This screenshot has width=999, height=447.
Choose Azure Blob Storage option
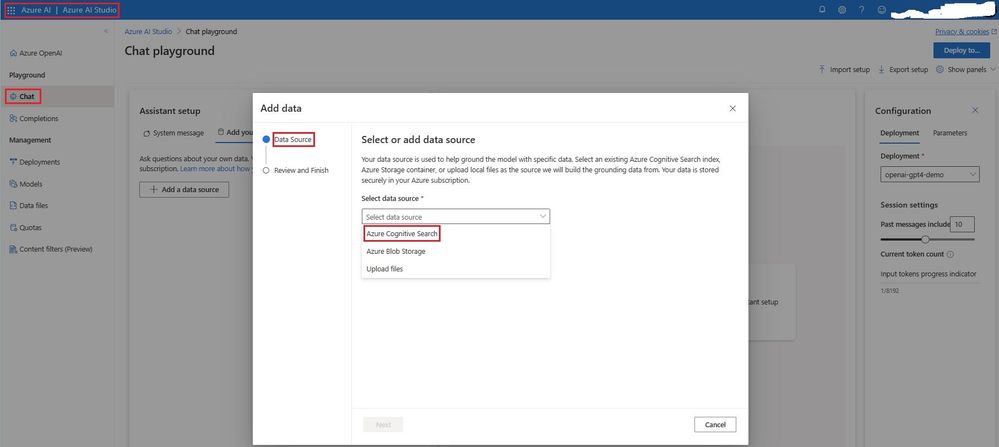coord(456,252)
